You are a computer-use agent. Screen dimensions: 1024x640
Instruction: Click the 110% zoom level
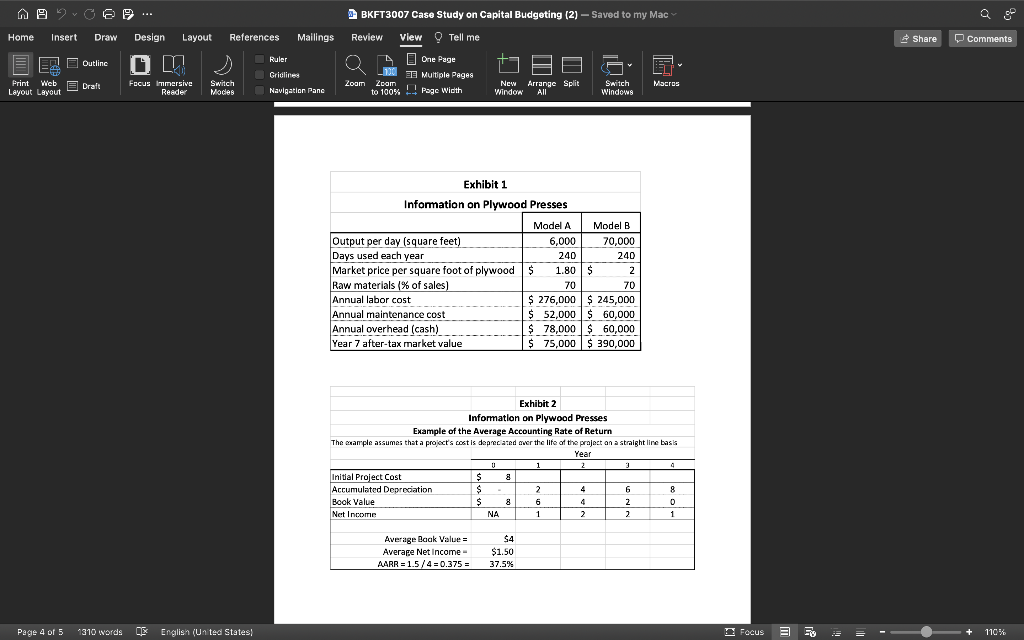[x=995, y=632]
